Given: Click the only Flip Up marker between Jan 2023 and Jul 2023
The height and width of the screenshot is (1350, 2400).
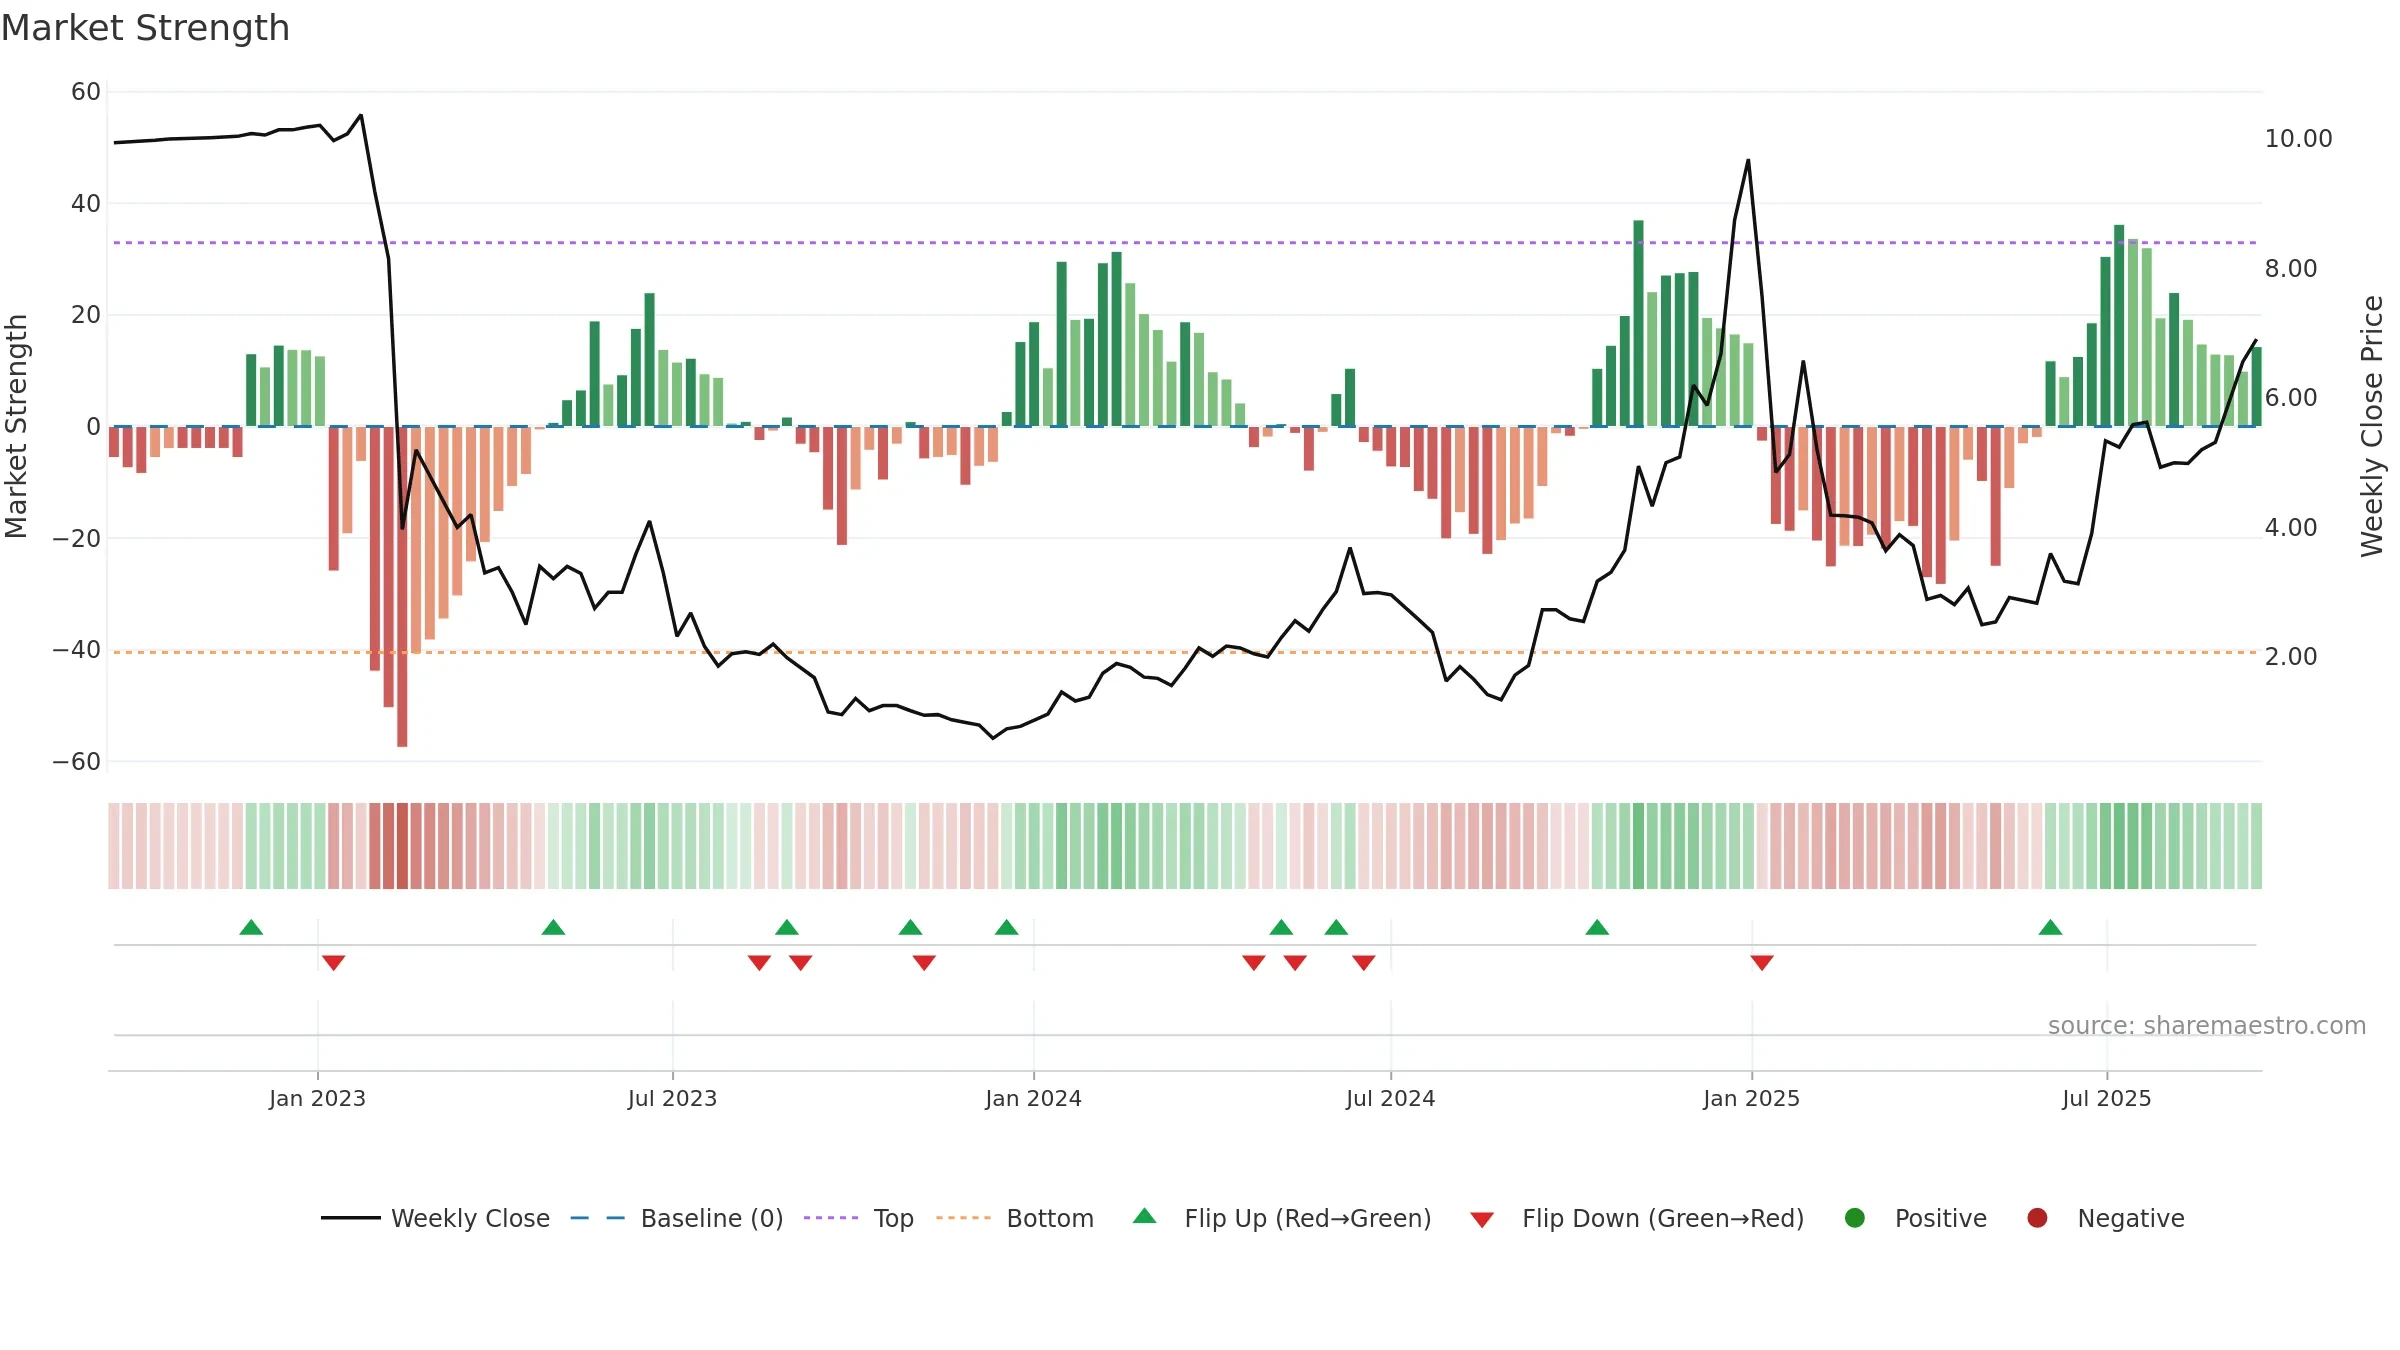Looking at the screenshot, I should pos(553,927).
